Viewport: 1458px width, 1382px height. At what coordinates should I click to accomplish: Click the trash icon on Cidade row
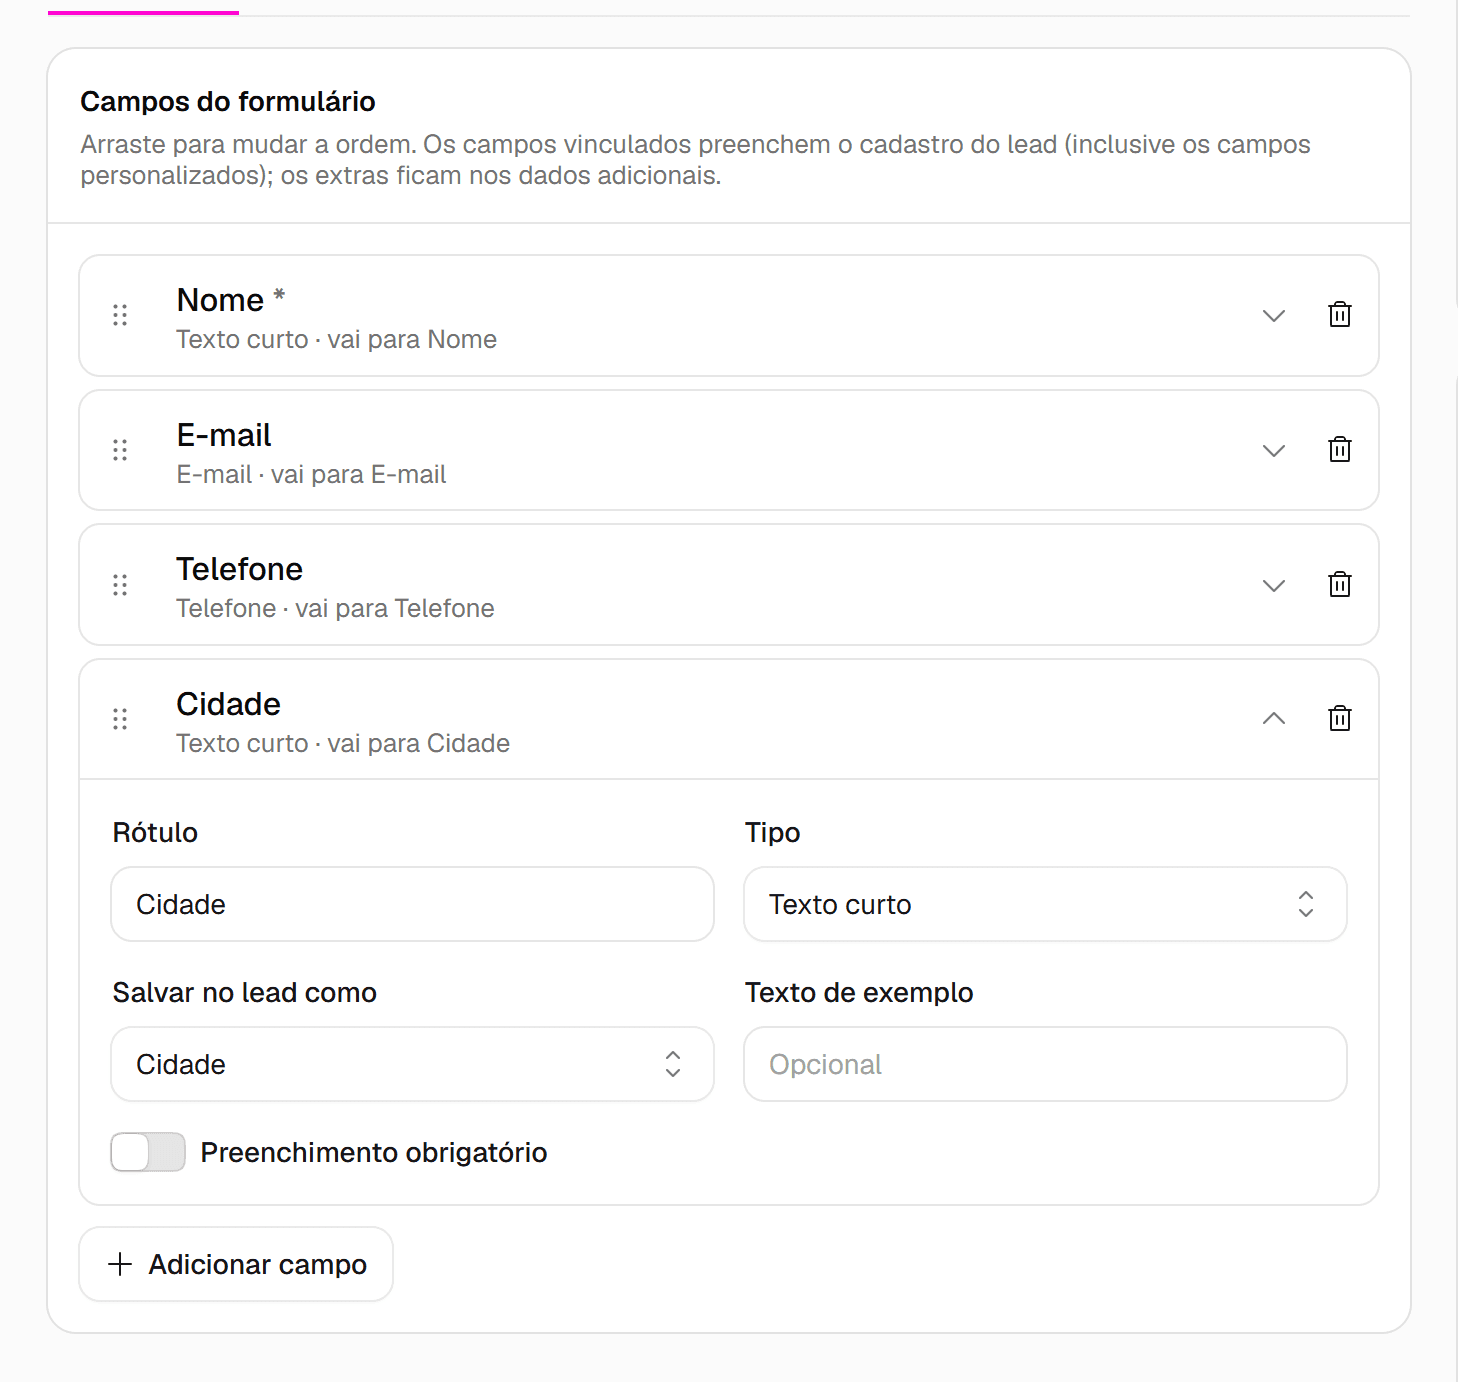(x=1339, y=719)
